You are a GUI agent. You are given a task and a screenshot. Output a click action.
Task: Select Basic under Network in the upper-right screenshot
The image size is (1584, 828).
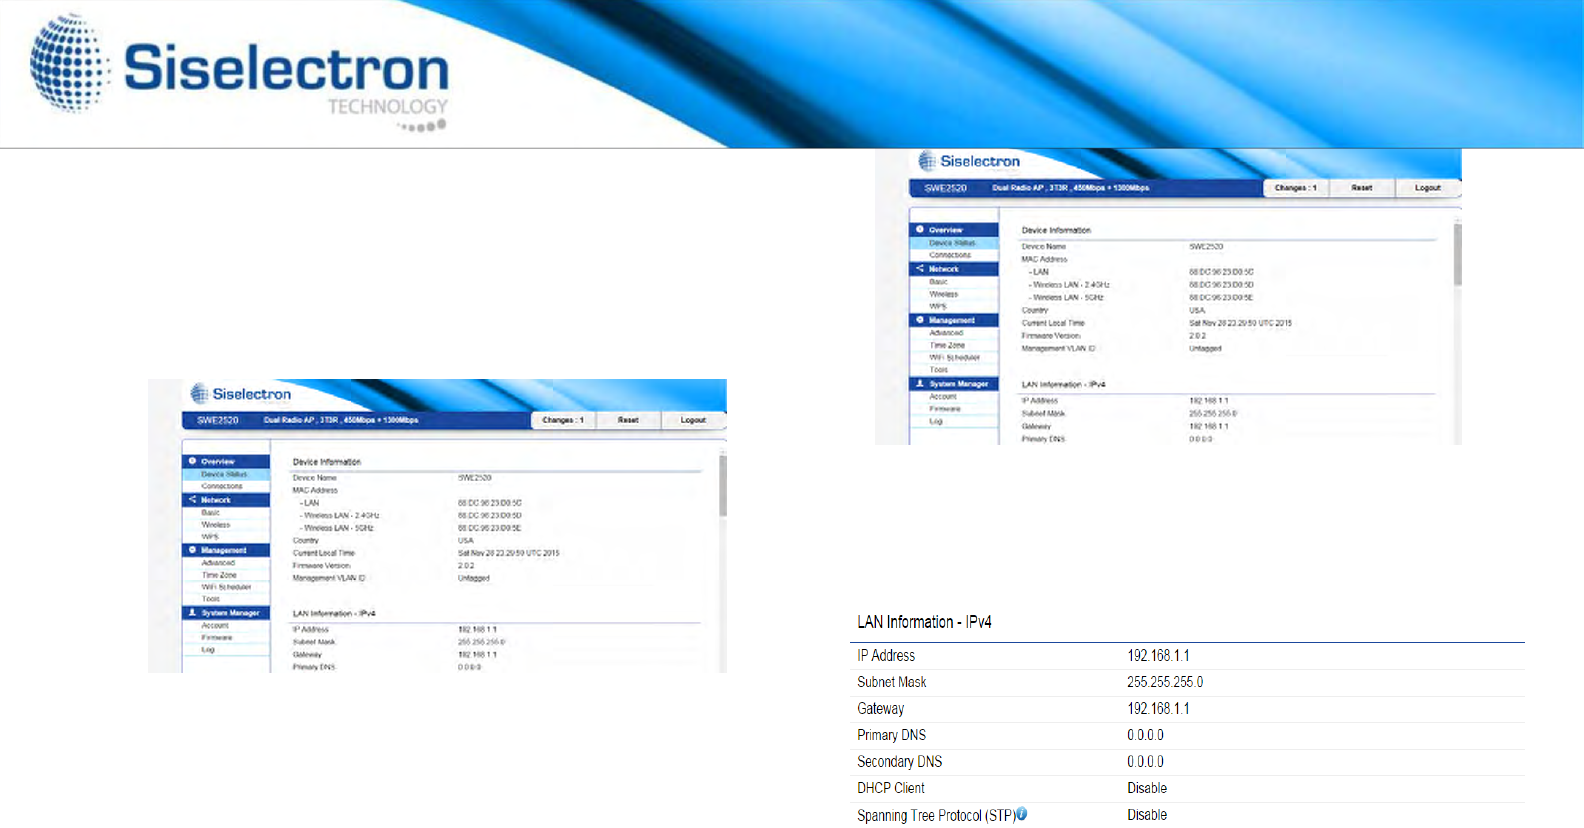938,282
